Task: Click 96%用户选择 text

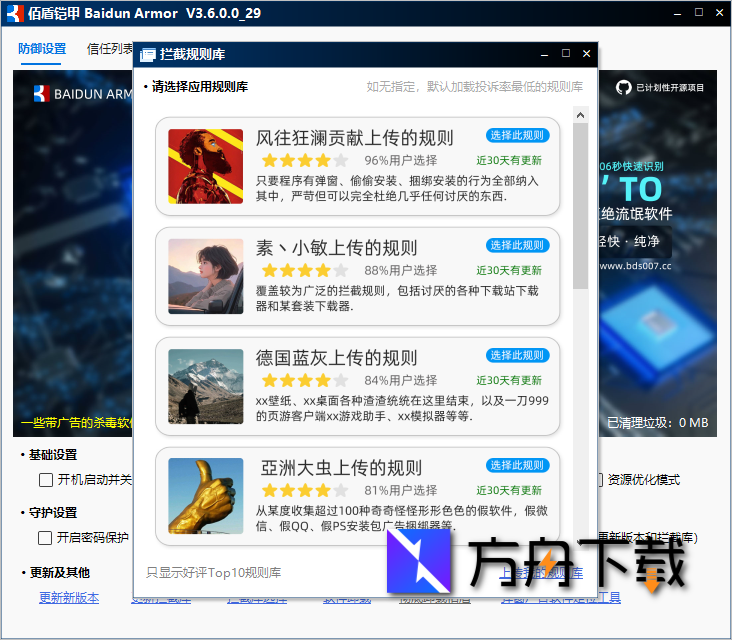Action: [401, 161]
